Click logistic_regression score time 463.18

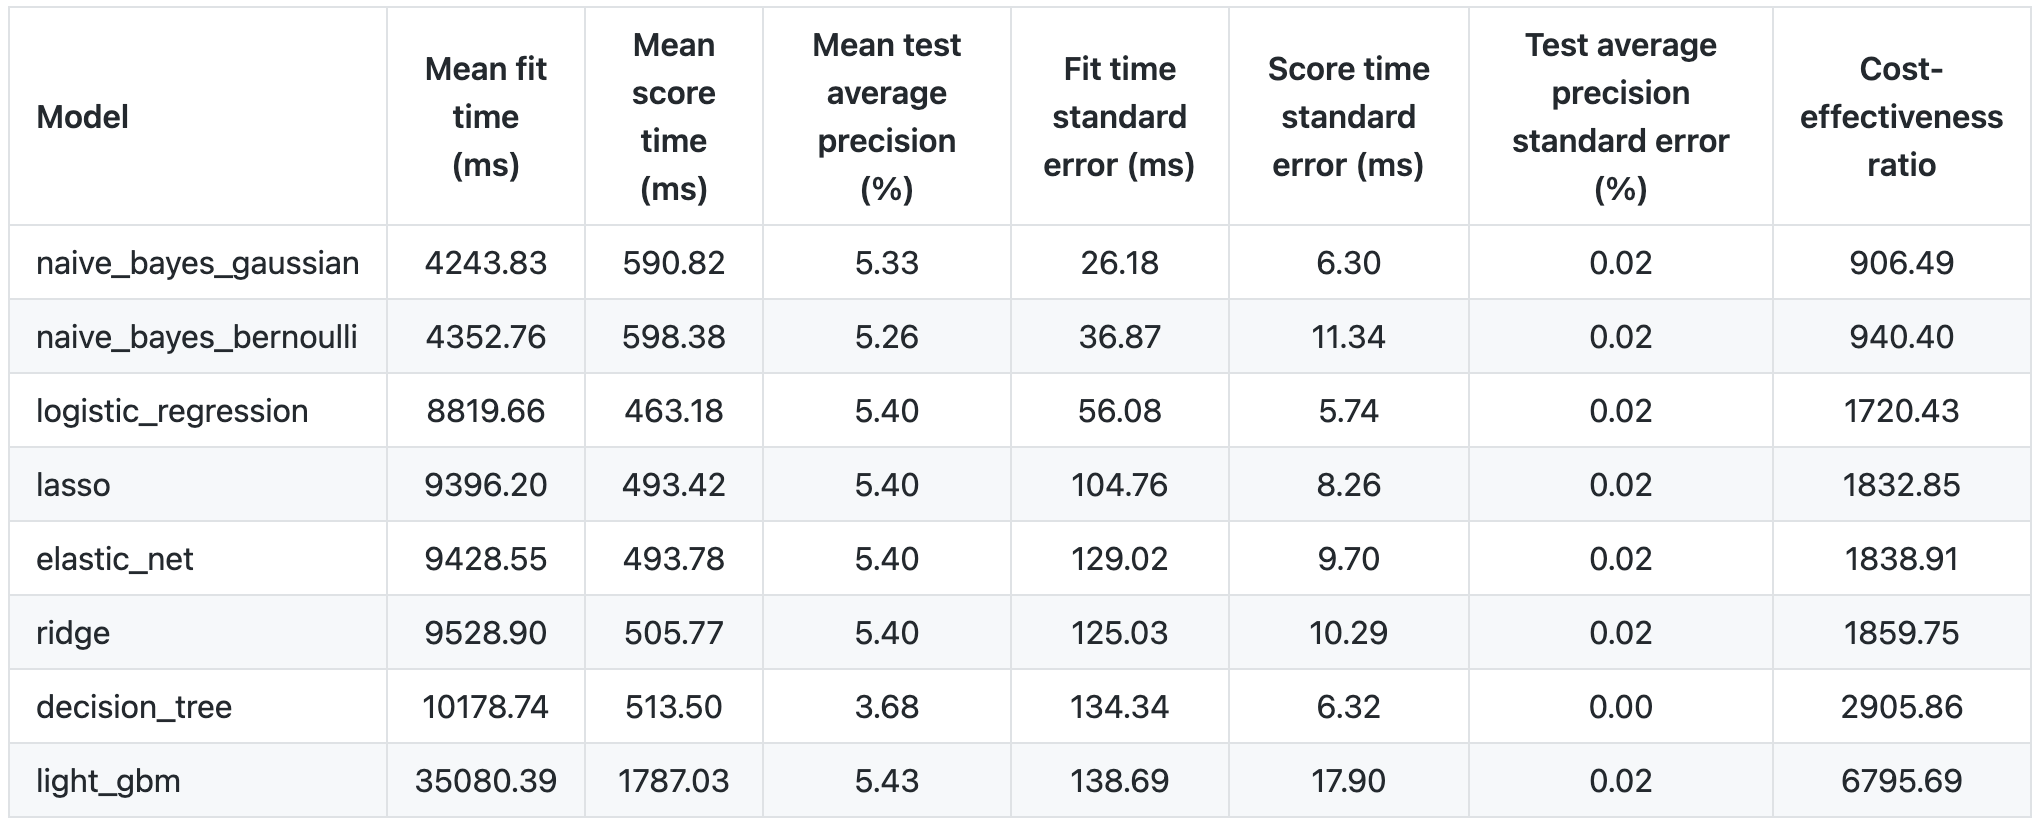pos(673,411)
